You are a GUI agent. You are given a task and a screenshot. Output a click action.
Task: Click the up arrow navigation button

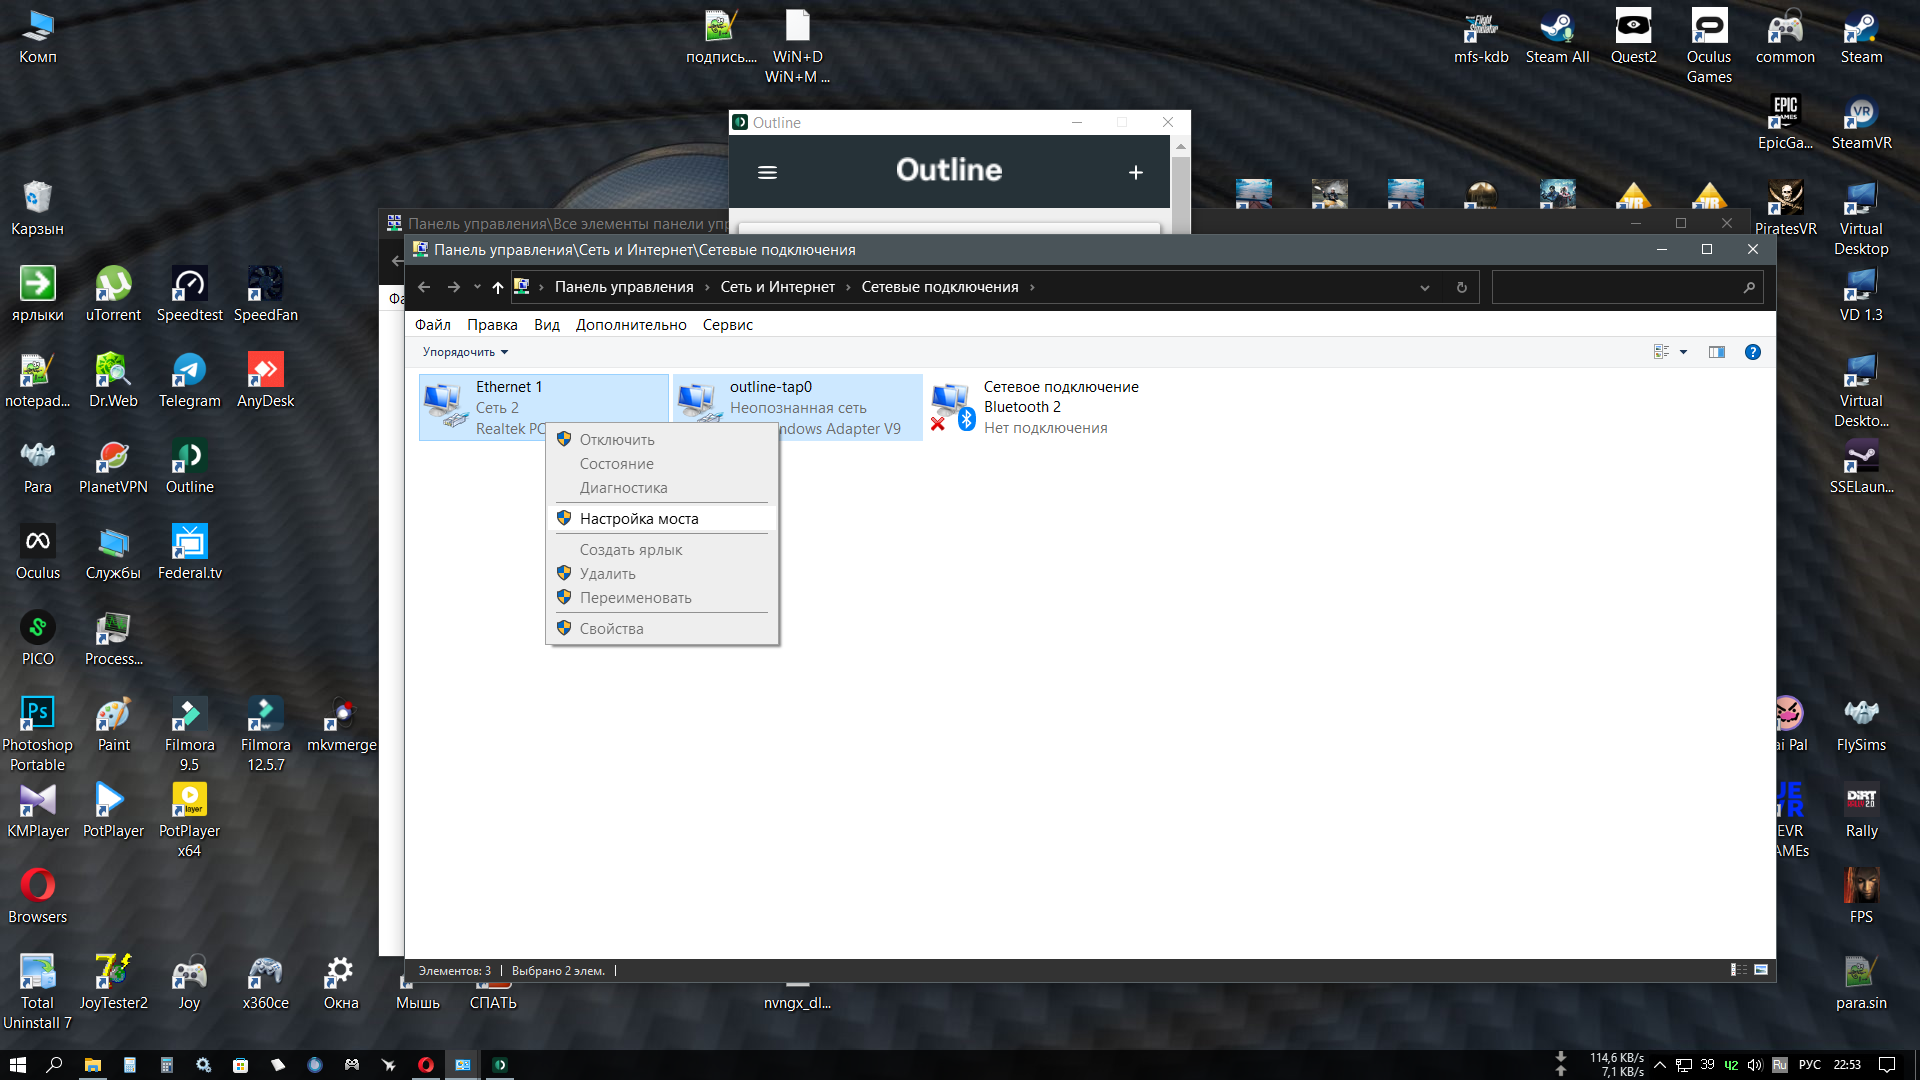click(x=498, y=287)
